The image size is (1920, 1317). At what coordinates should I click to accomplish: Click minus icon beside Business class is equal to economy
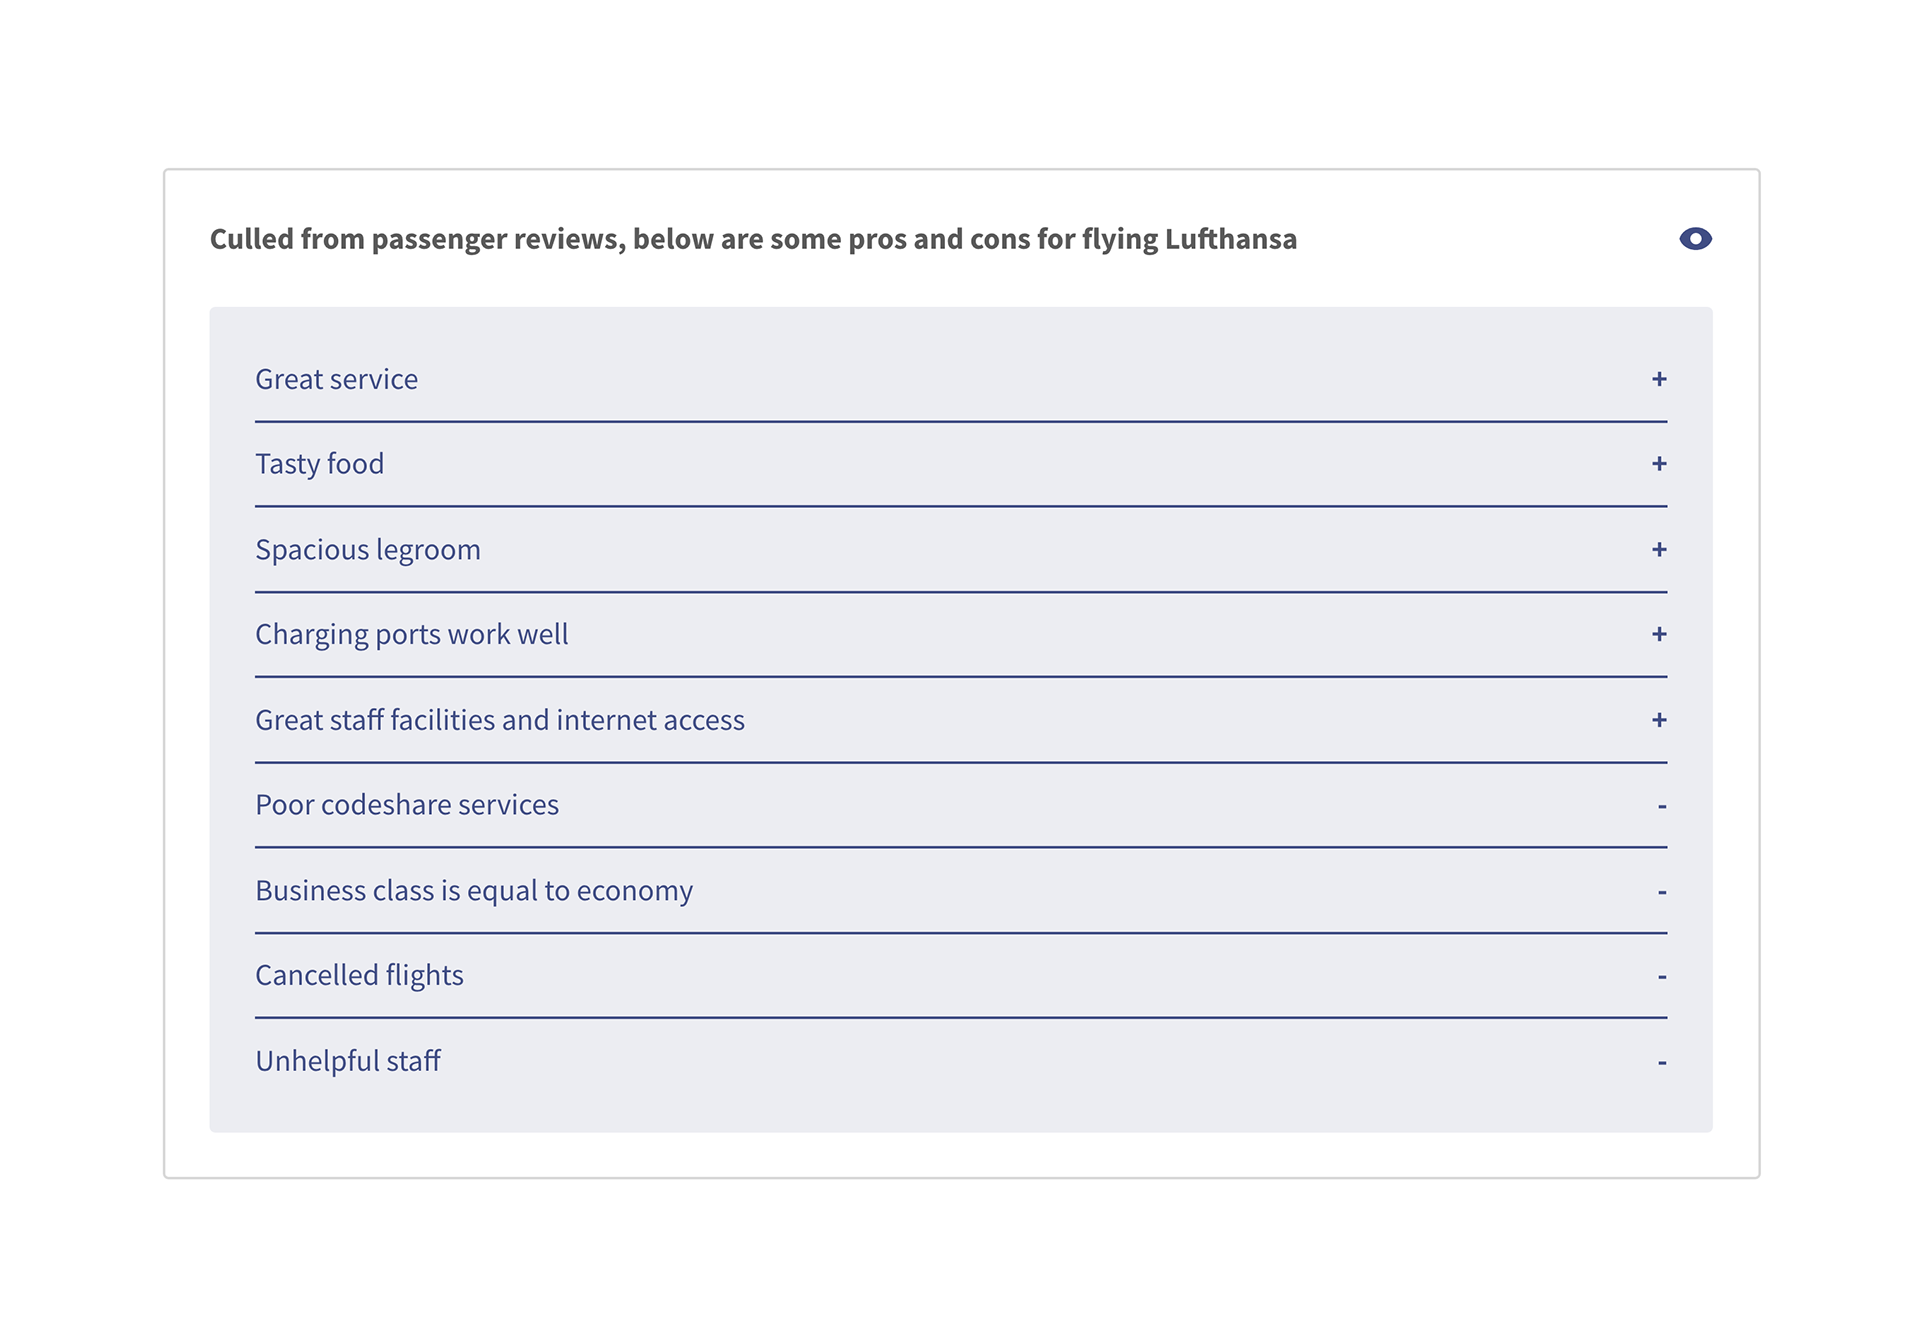[1662, 891]
